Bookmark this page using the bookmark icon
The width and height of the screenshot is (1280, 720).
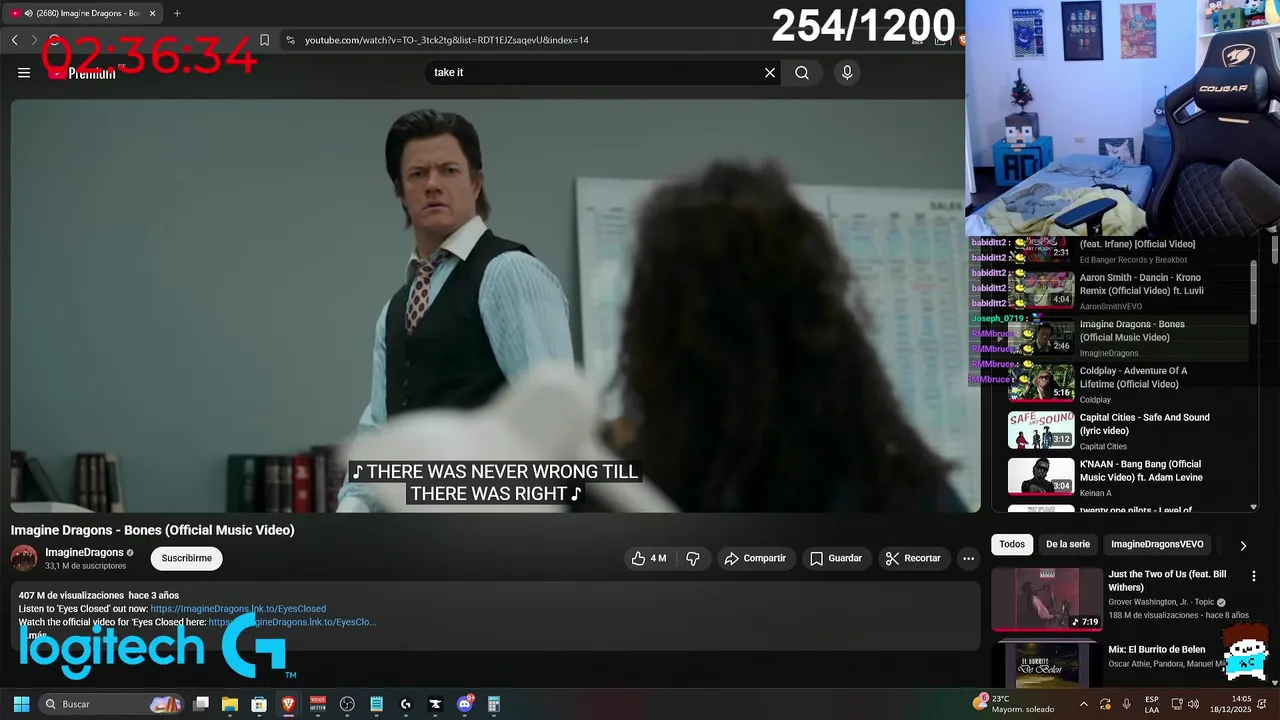[264, 40]
